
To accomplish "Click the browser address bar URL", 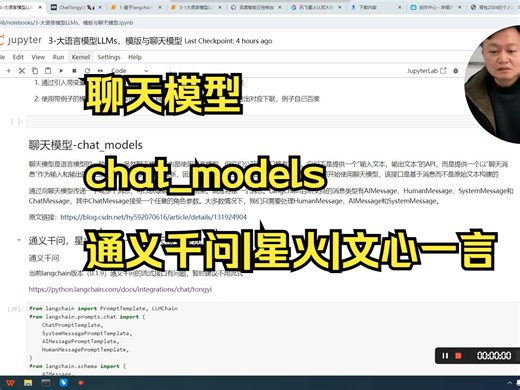I will click(67, 23).
